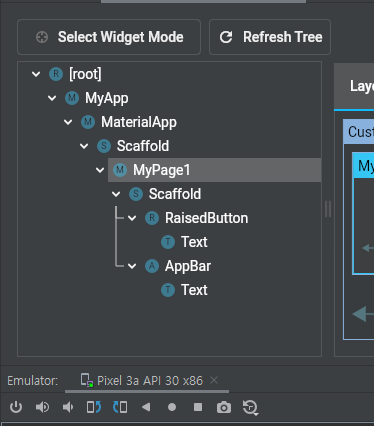Collapse the [root] tree node
Screen dimensions: 374x426
[36, 74]
